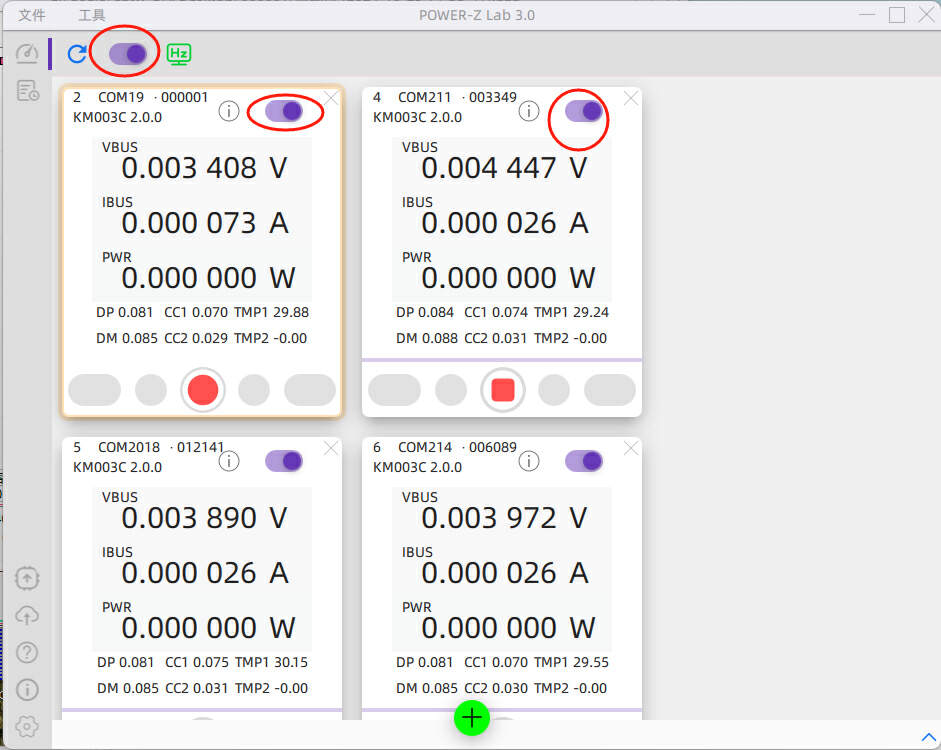Open the help question mark icon
941x750 pixels.
tap(27, 652)
